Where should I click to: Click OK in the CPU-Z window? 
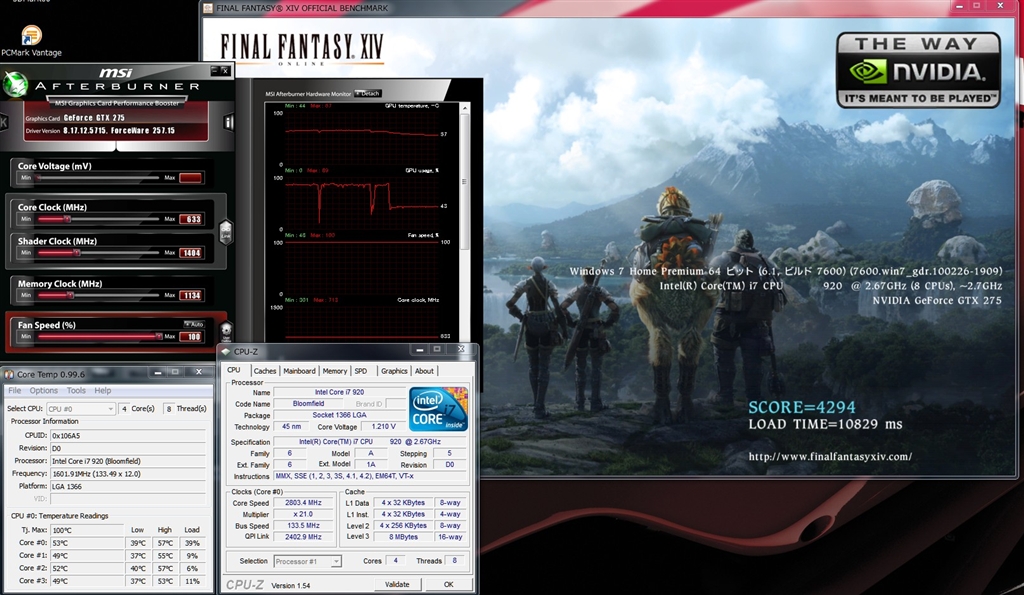click(x=448, y=585)
